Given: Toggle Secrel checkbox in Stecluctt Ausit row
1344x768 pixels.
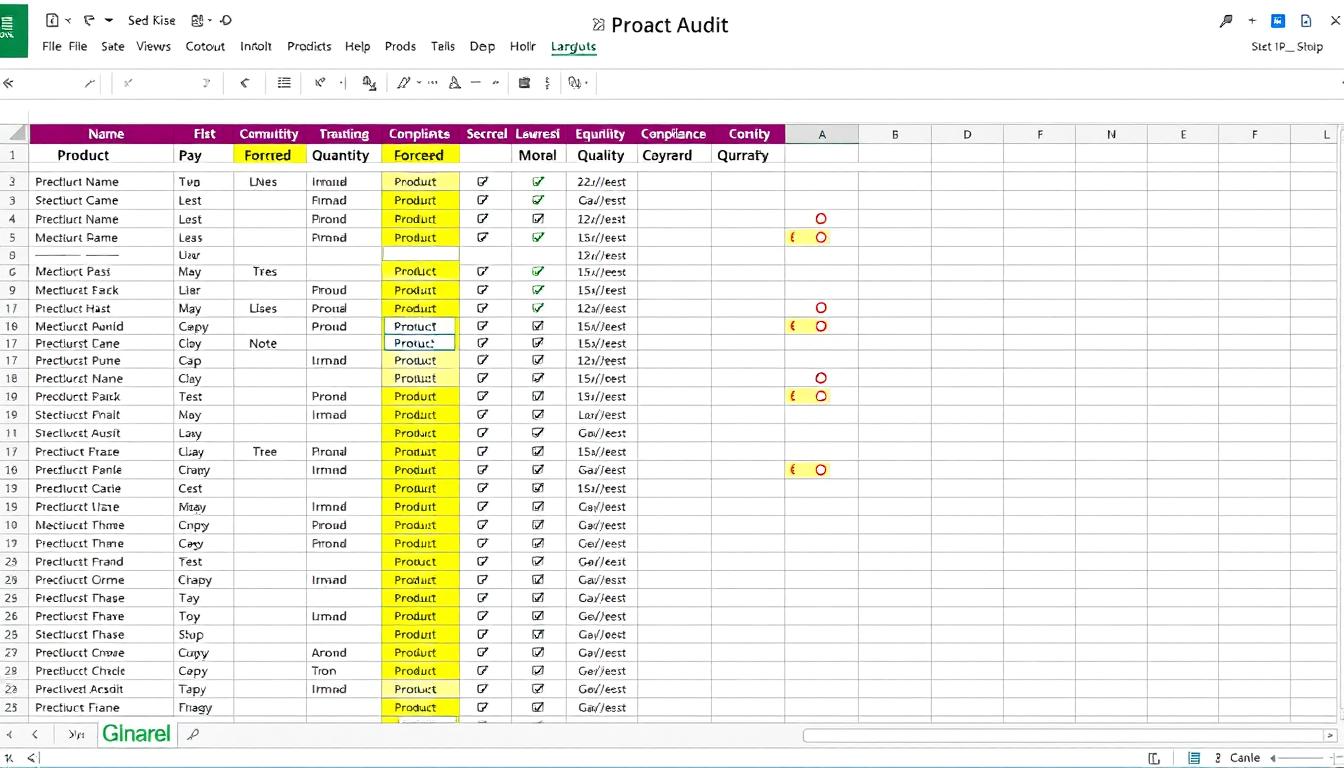Looking at the screenshot, I should coord(483,433).
